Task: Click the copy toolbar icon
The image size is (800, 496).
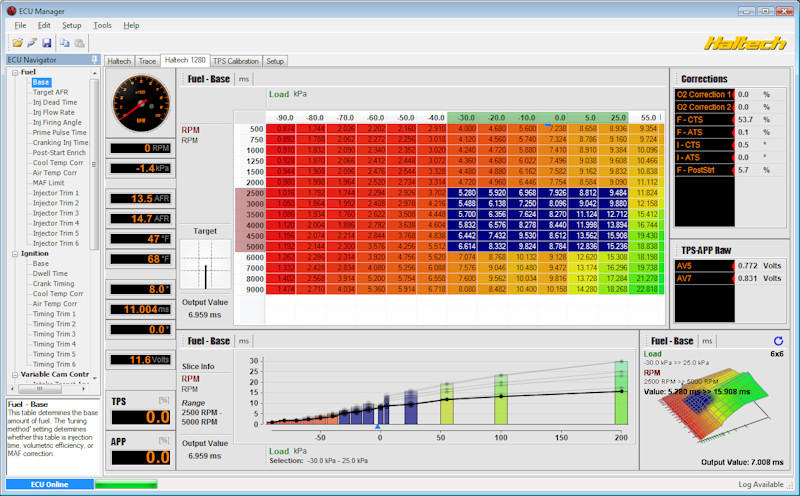Action: (x=65, y=43)
